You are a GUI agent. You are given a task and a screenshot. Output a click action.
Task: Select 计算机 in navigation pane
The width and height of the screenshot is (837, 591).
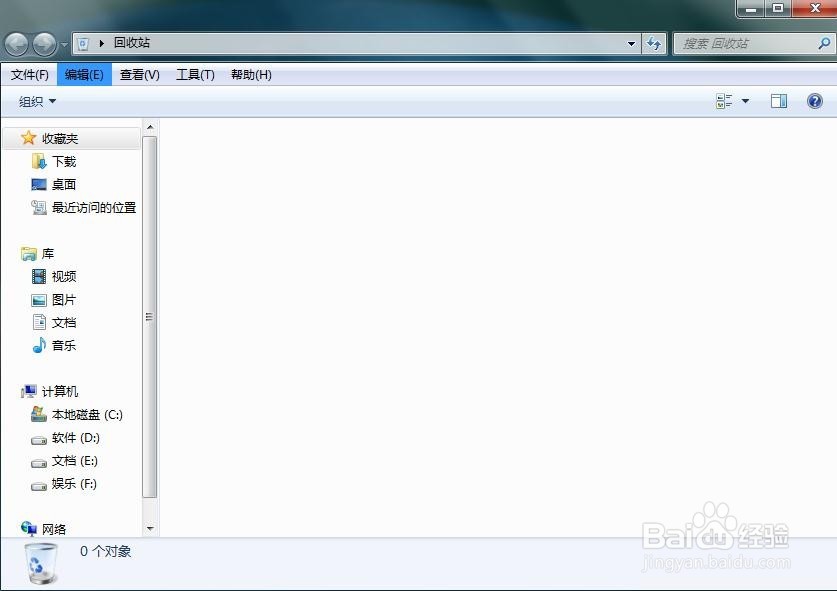click(x=60, y=391)
